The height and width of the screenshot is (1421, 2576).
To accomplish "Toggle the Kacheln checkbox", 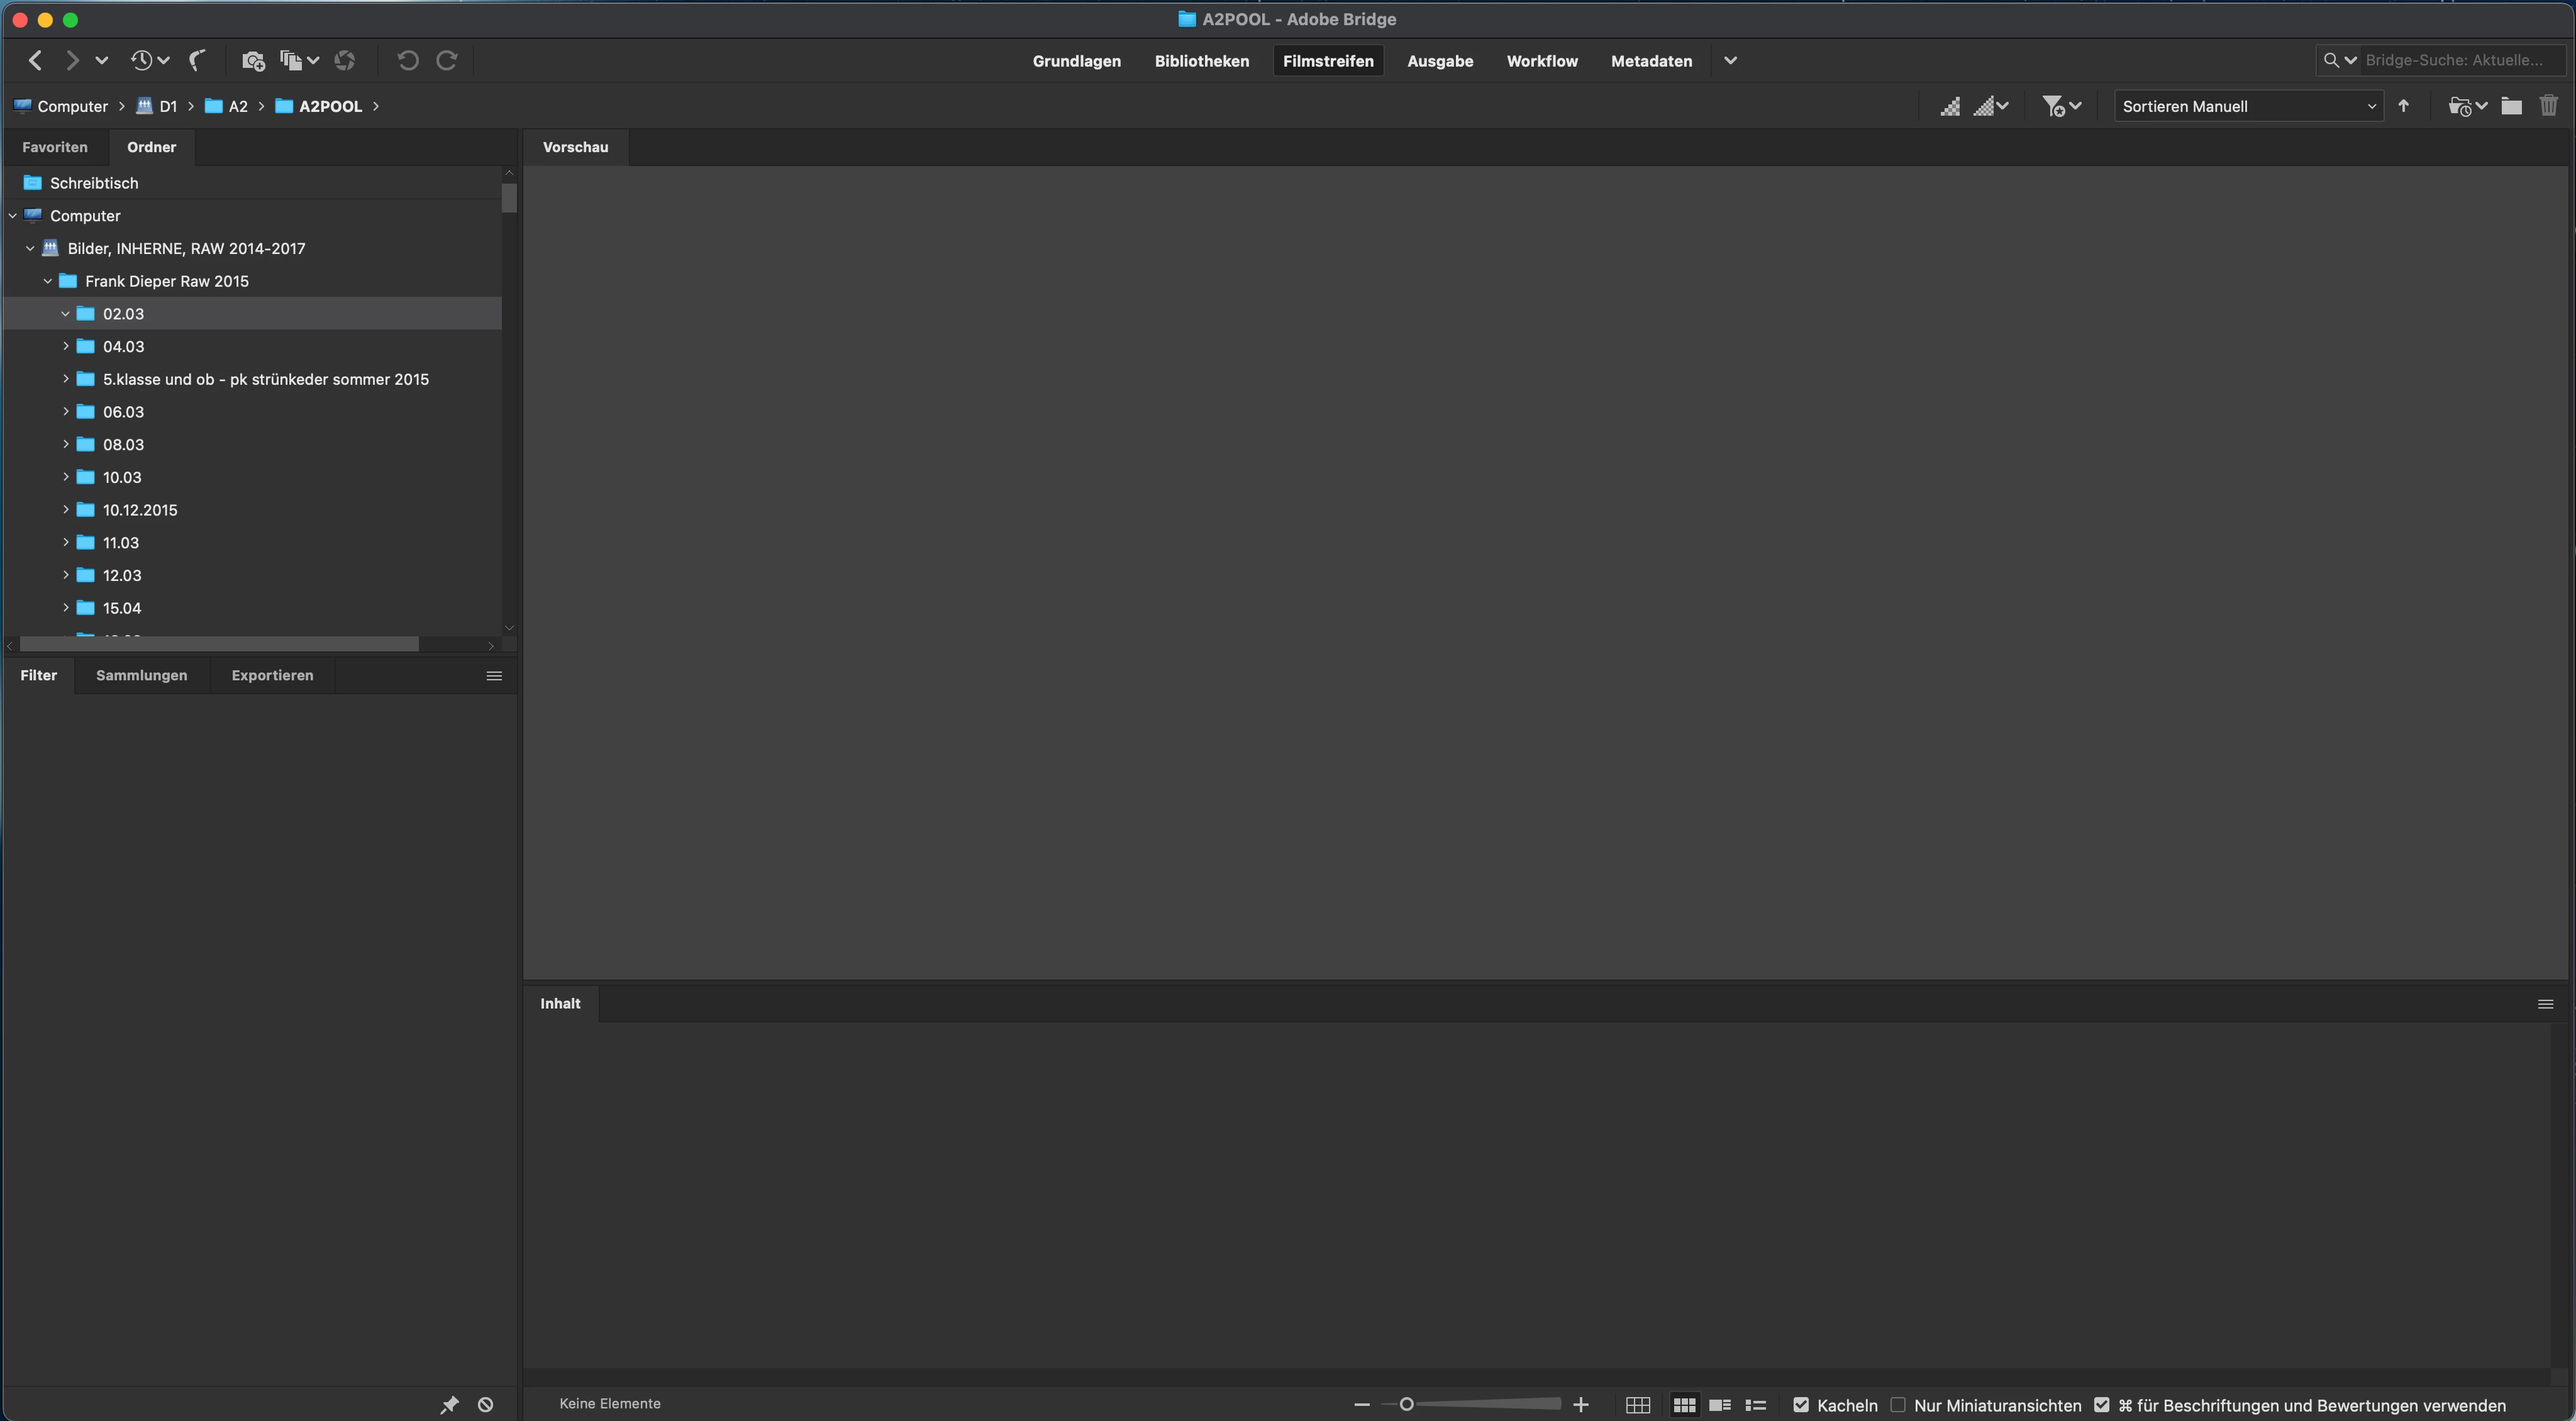I will click(x=1801, y=1405).
